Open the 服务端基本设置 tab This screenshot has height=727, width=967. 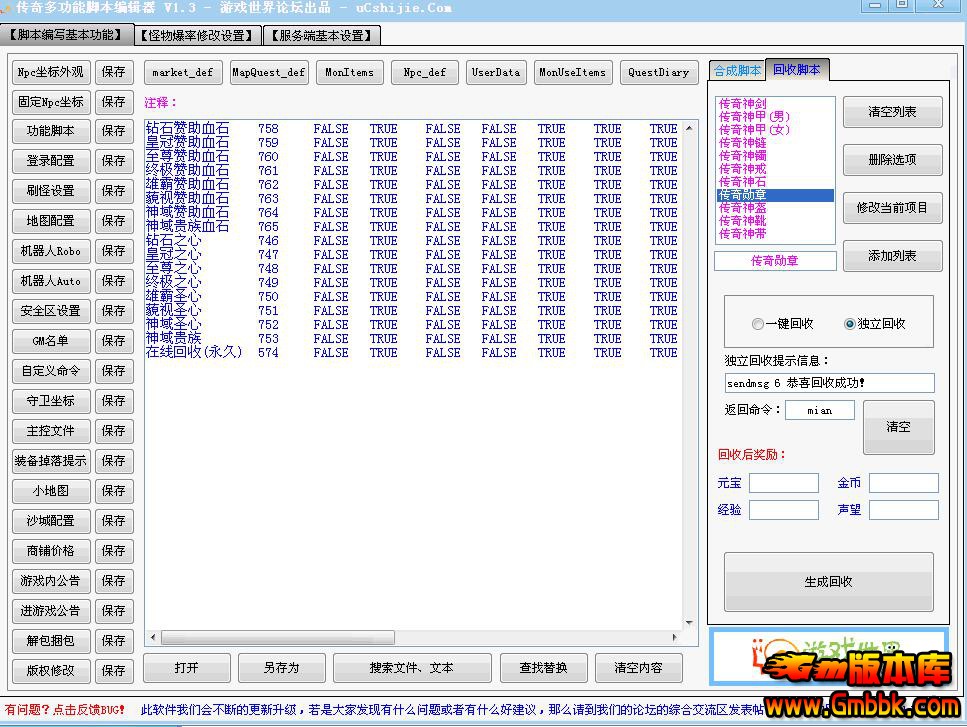tap(321, 36)
